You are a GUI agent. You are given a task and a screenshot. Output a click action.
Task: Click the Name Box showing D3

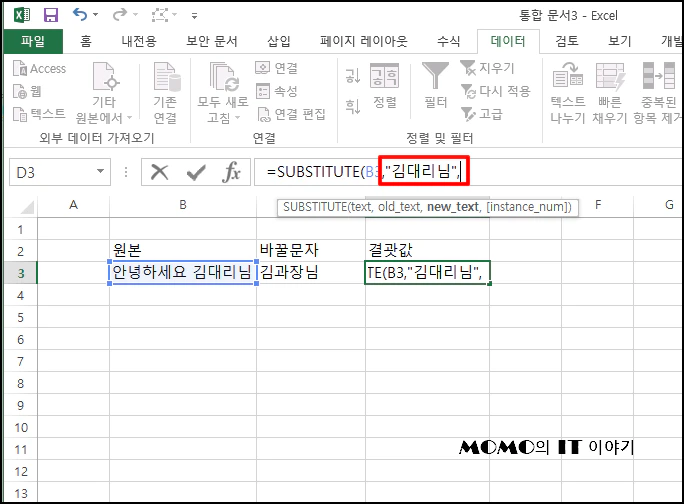[x=51, y=172]
